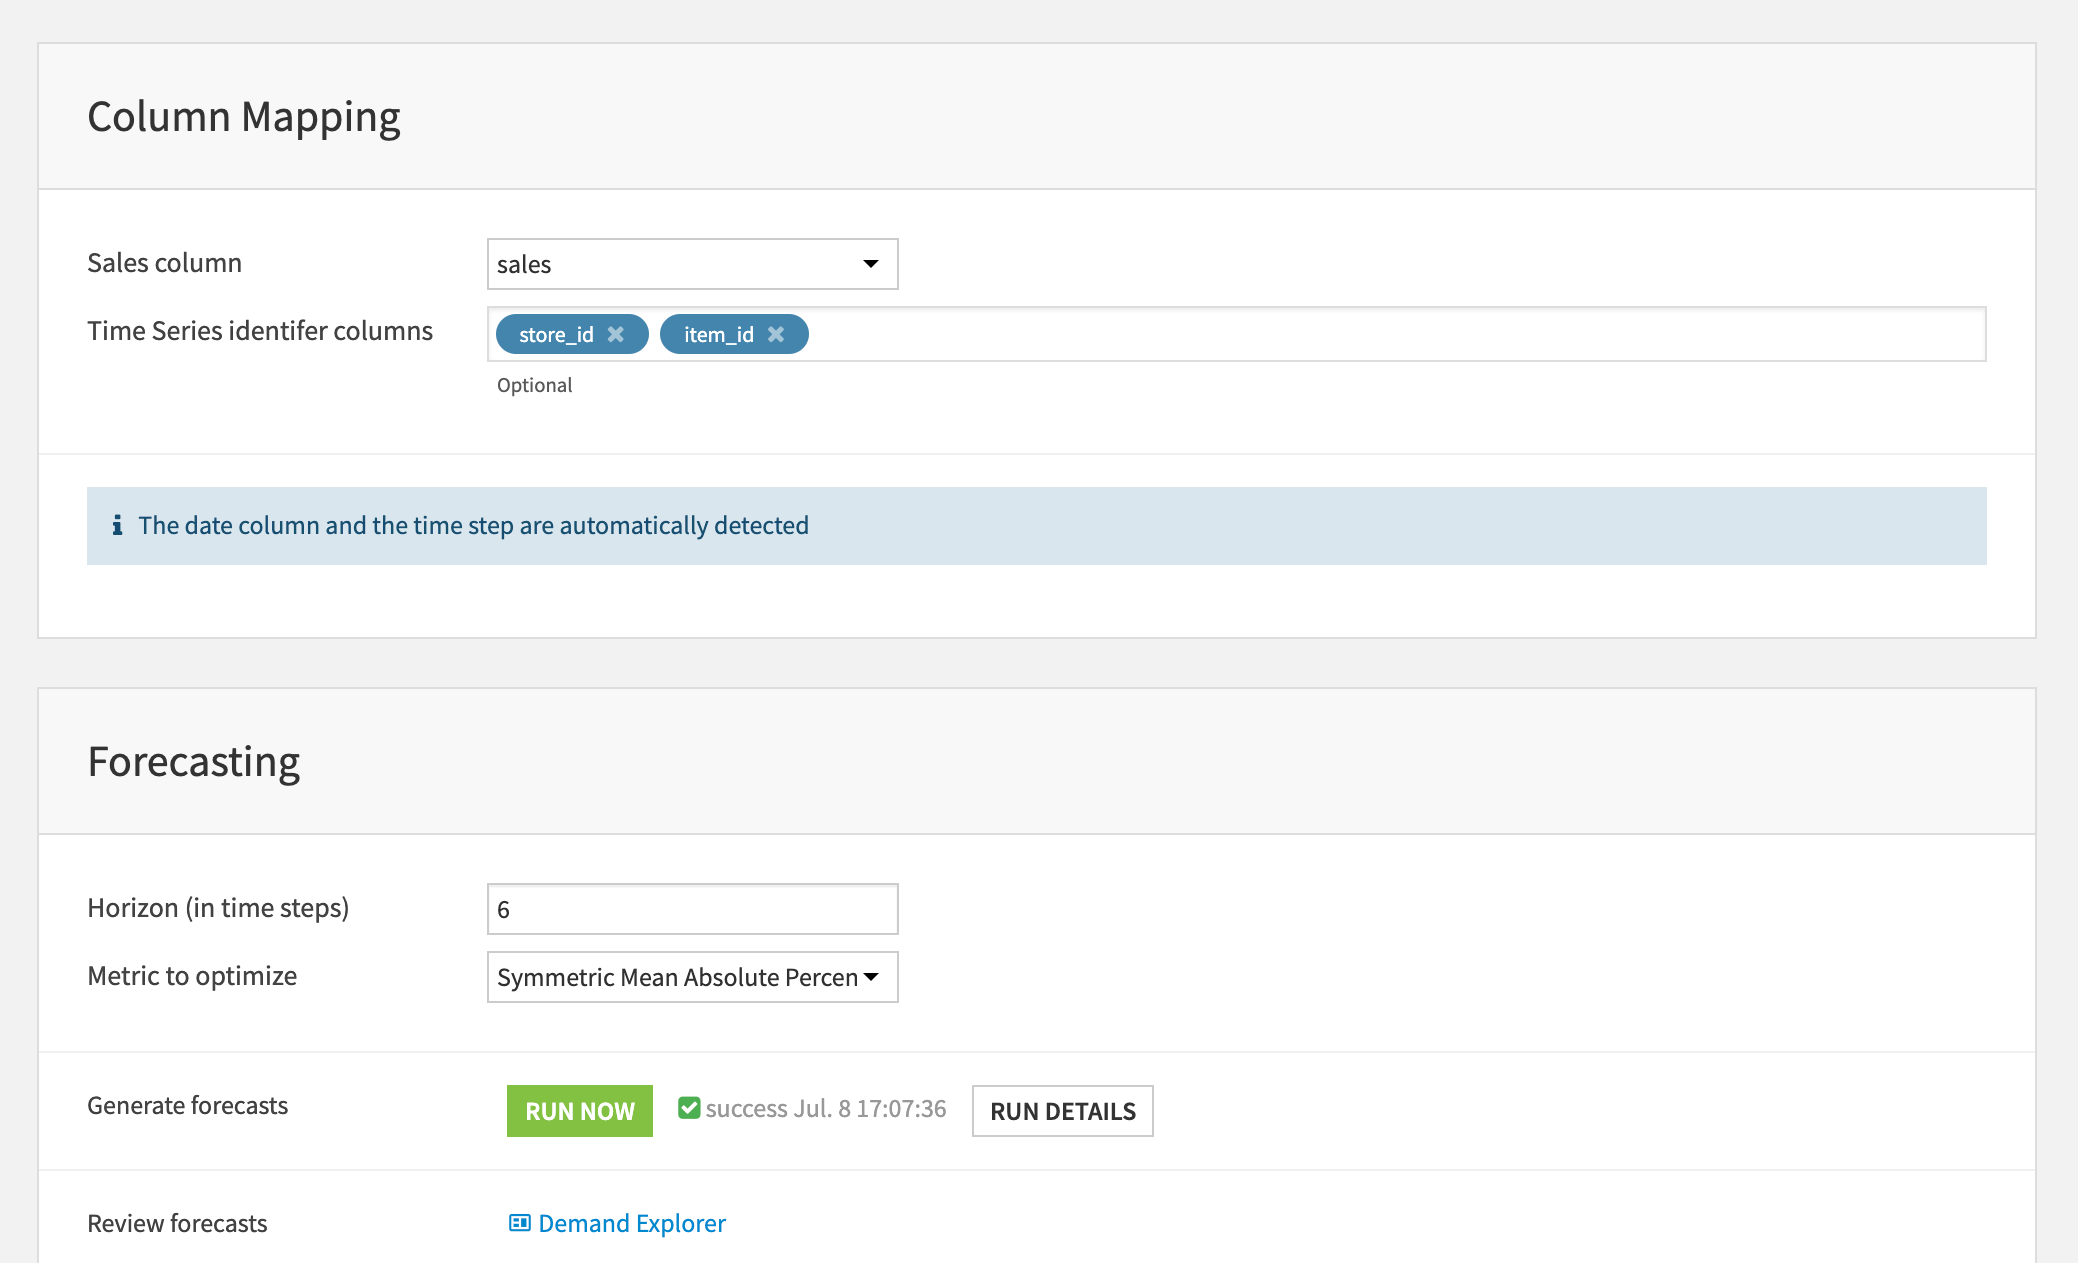Click the info icon in the blue banner

click(x=119, y=524)
